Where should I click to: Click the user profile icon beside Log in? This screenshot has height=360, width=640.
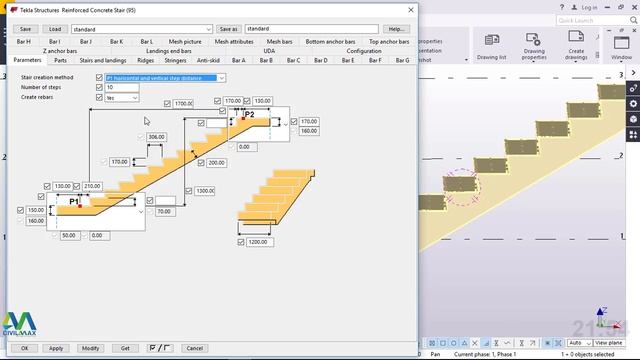574,7
